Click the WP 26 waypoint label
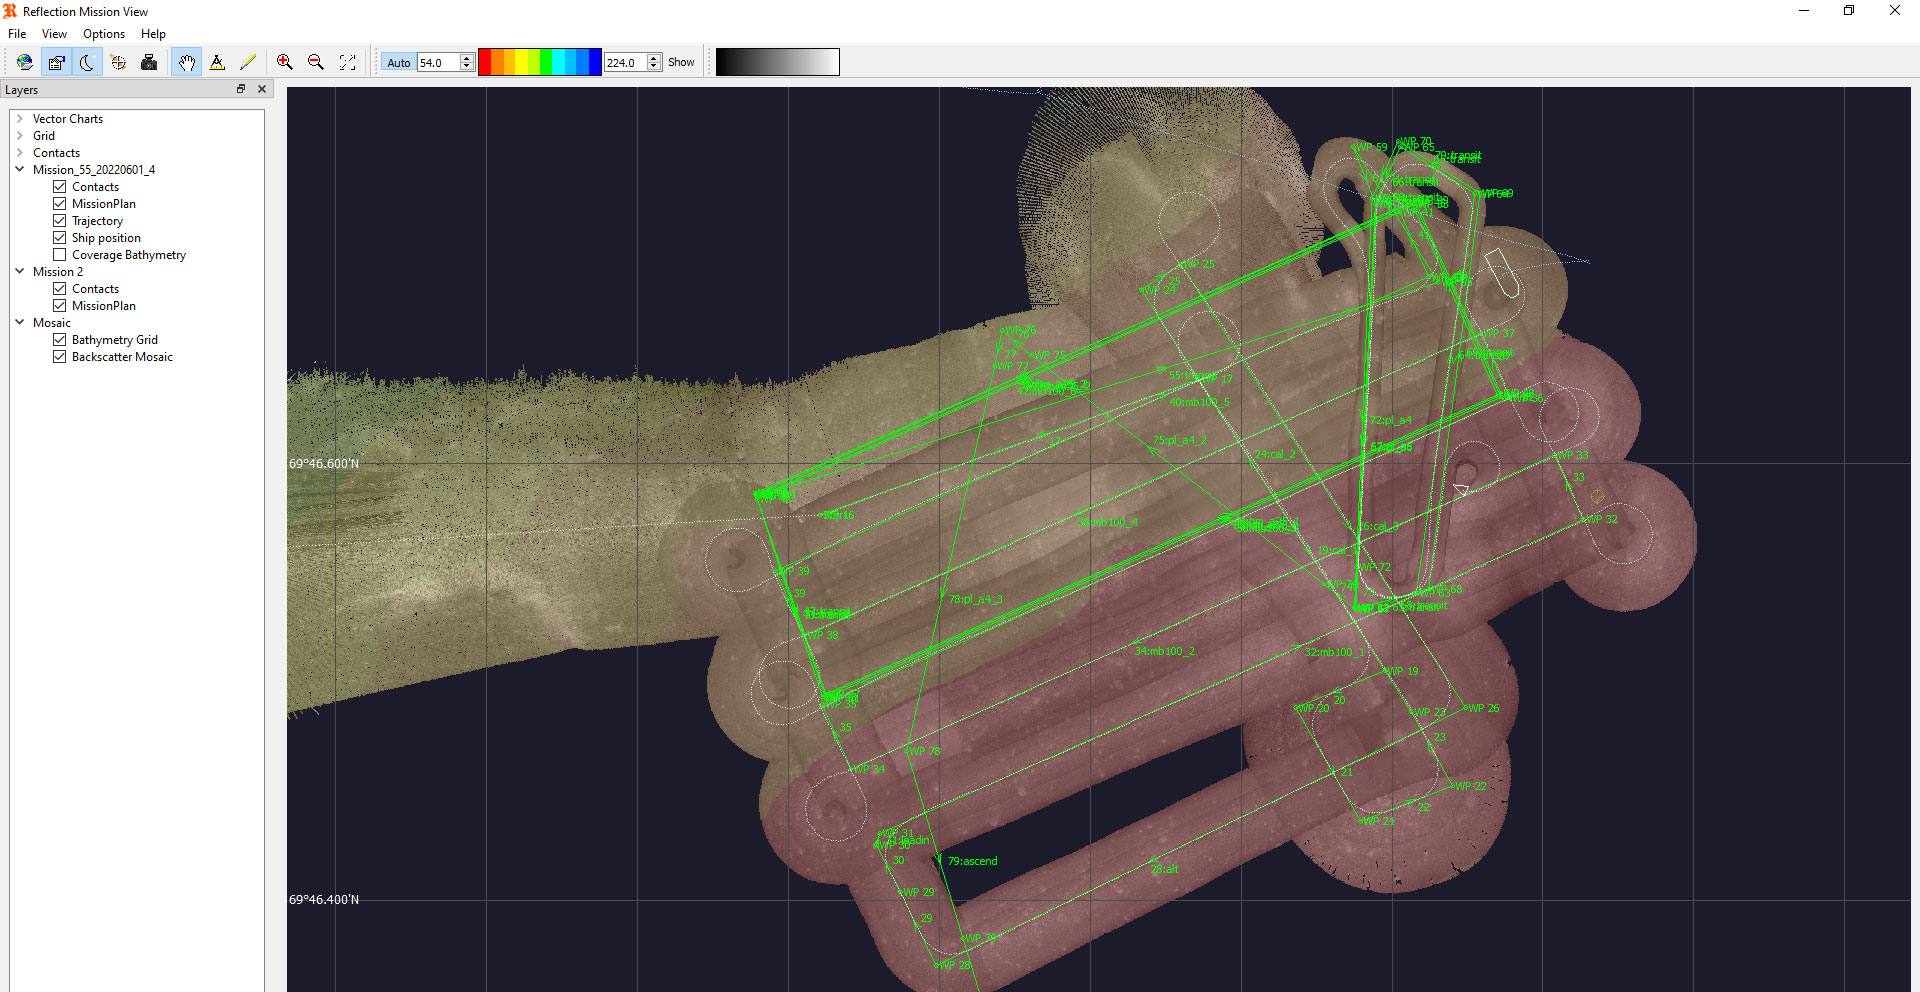 (x=1483, y=708)
